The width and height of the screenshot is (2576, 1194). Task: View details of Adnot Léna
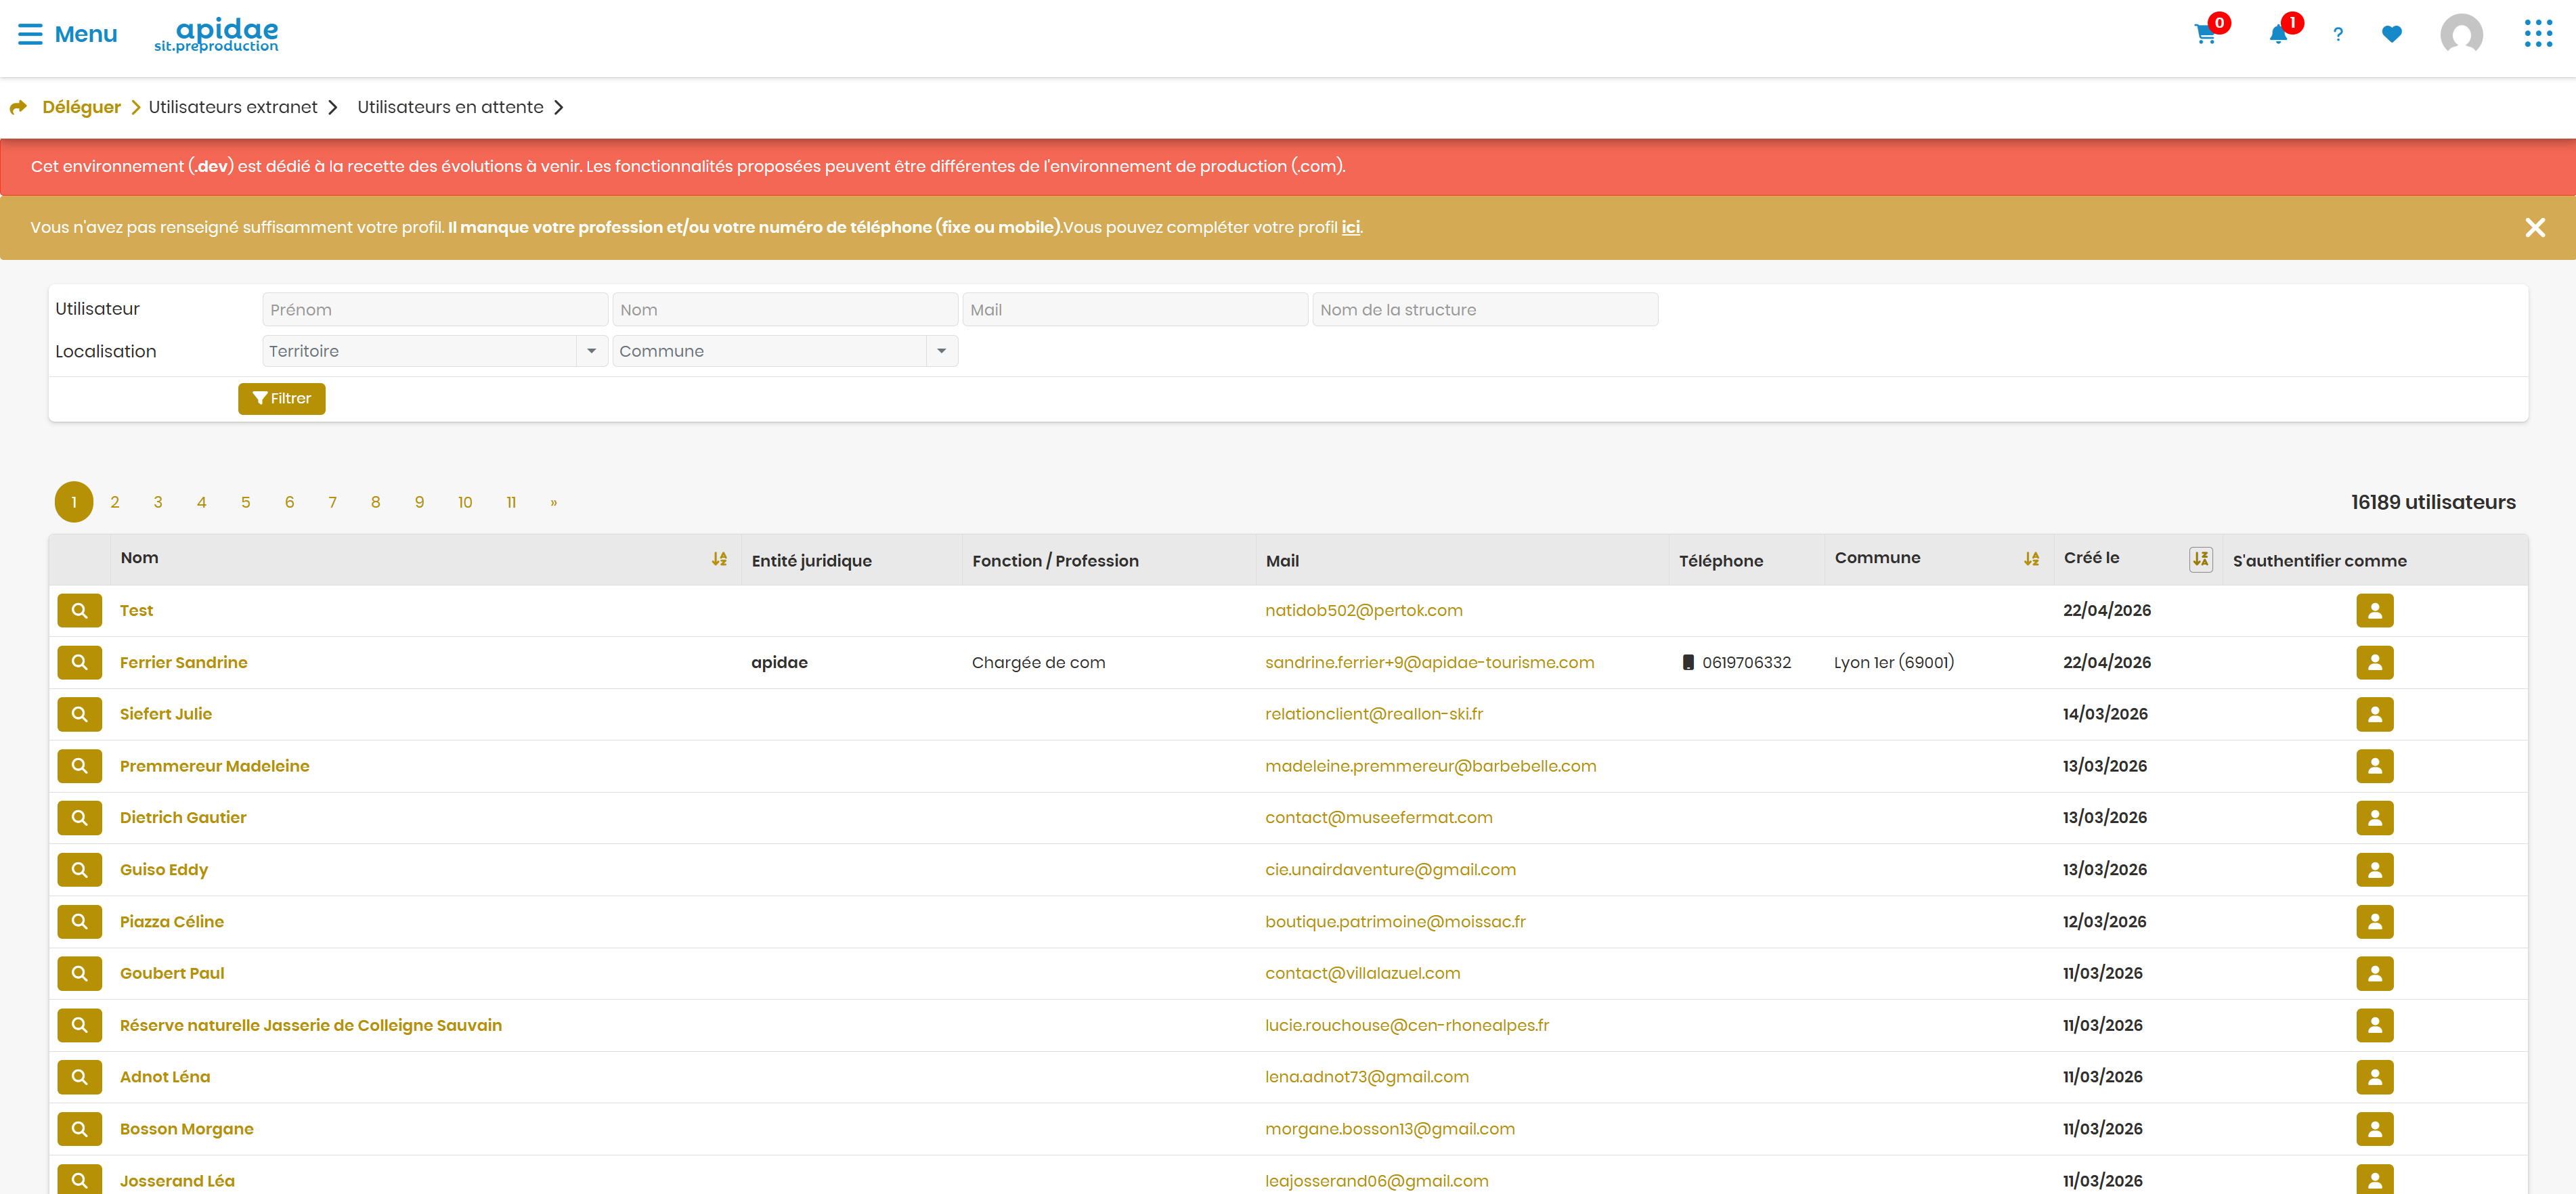click(80, 1077)
